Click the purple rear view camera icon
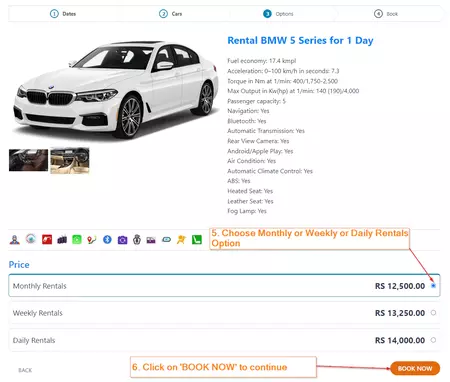450x382 pixels. 122,240
